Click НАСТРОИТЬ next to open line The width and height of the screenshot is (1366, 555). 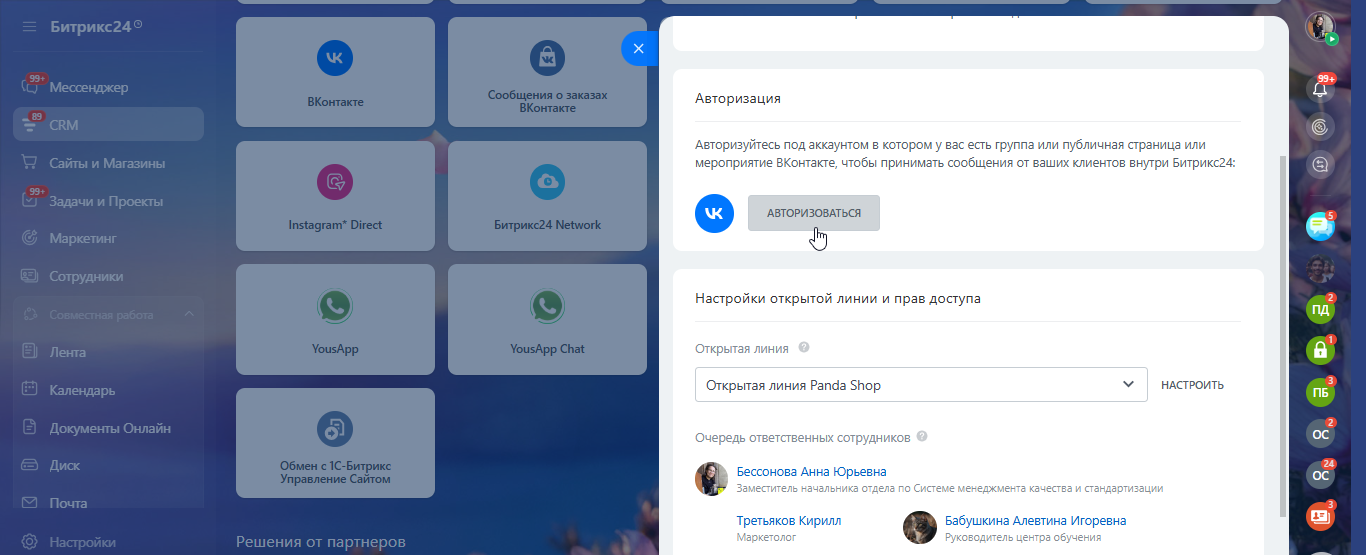(x=1192, y=385)
